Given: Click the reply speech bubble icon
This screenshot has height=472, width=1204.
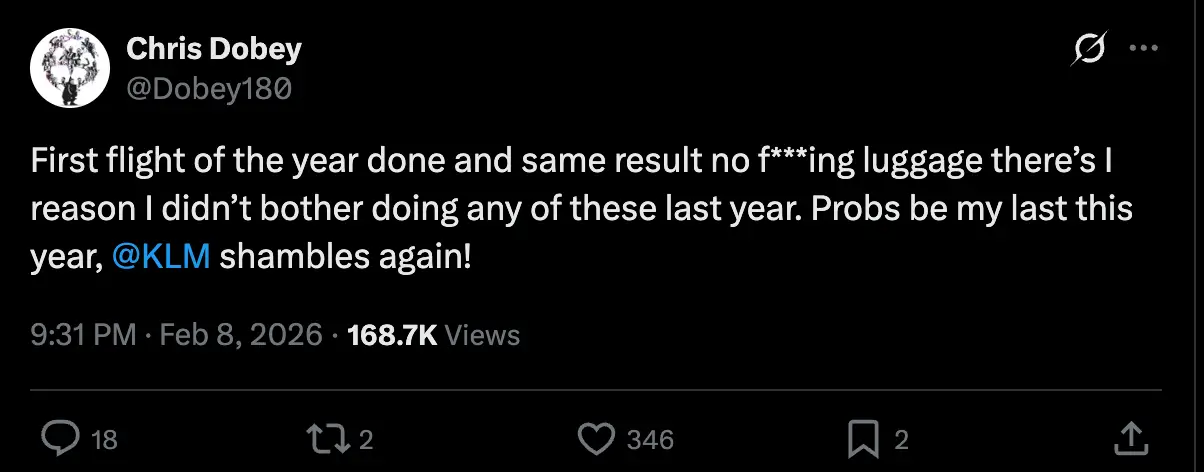Looking at the screenshot, I should [62, 438].
